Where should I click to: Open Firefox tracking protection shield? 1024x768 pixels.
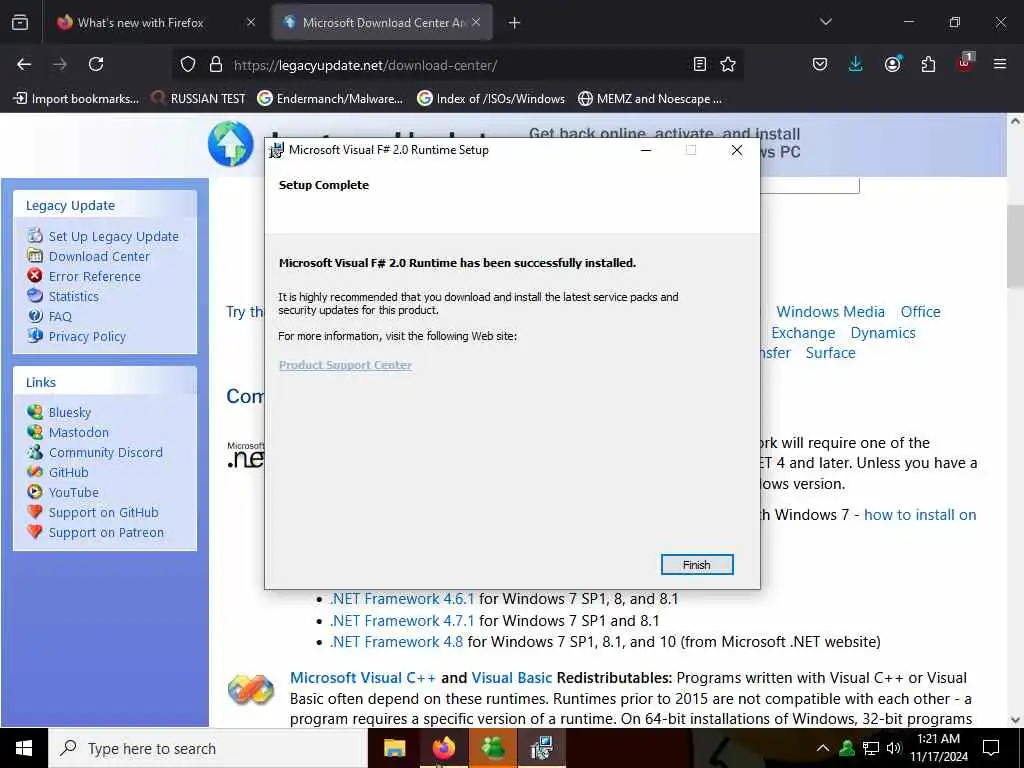coord(188,64)
